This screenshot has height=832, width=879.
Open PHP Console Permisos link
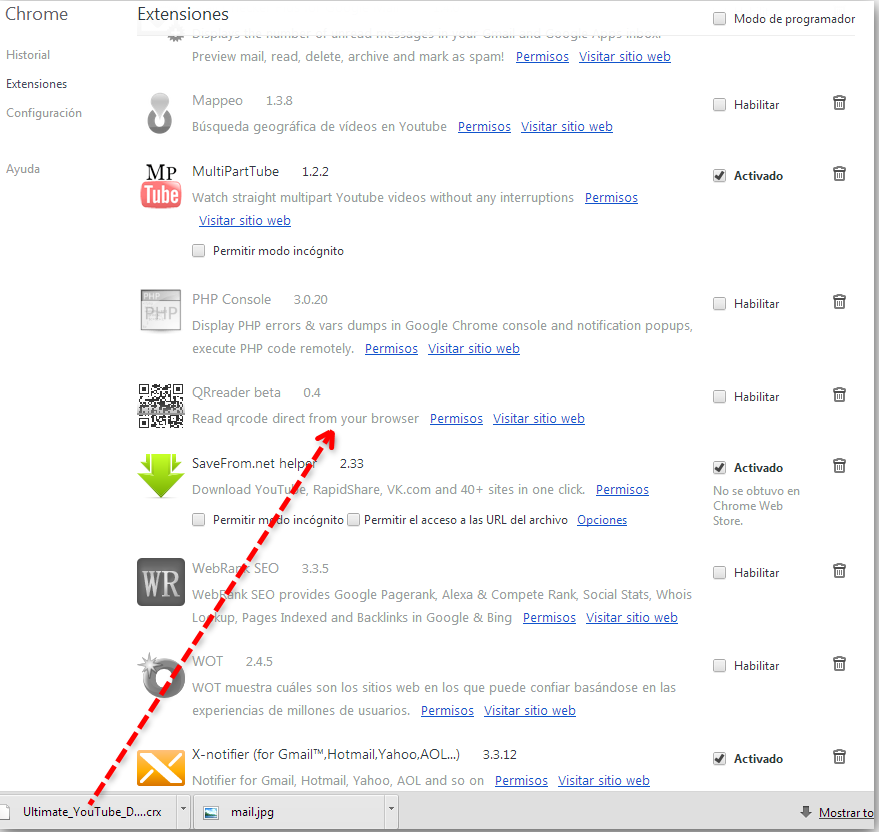(391, 349)
